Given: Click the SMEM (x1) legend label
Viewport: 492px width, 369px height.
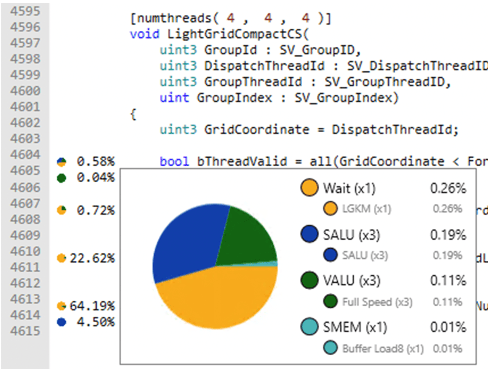Looking at the screenshot, I should 355,327.
